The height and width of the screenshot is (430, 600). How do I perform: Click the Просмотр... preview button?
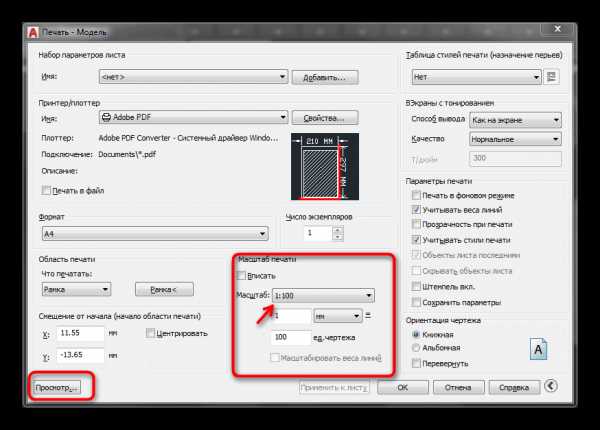tap(57, 388)
